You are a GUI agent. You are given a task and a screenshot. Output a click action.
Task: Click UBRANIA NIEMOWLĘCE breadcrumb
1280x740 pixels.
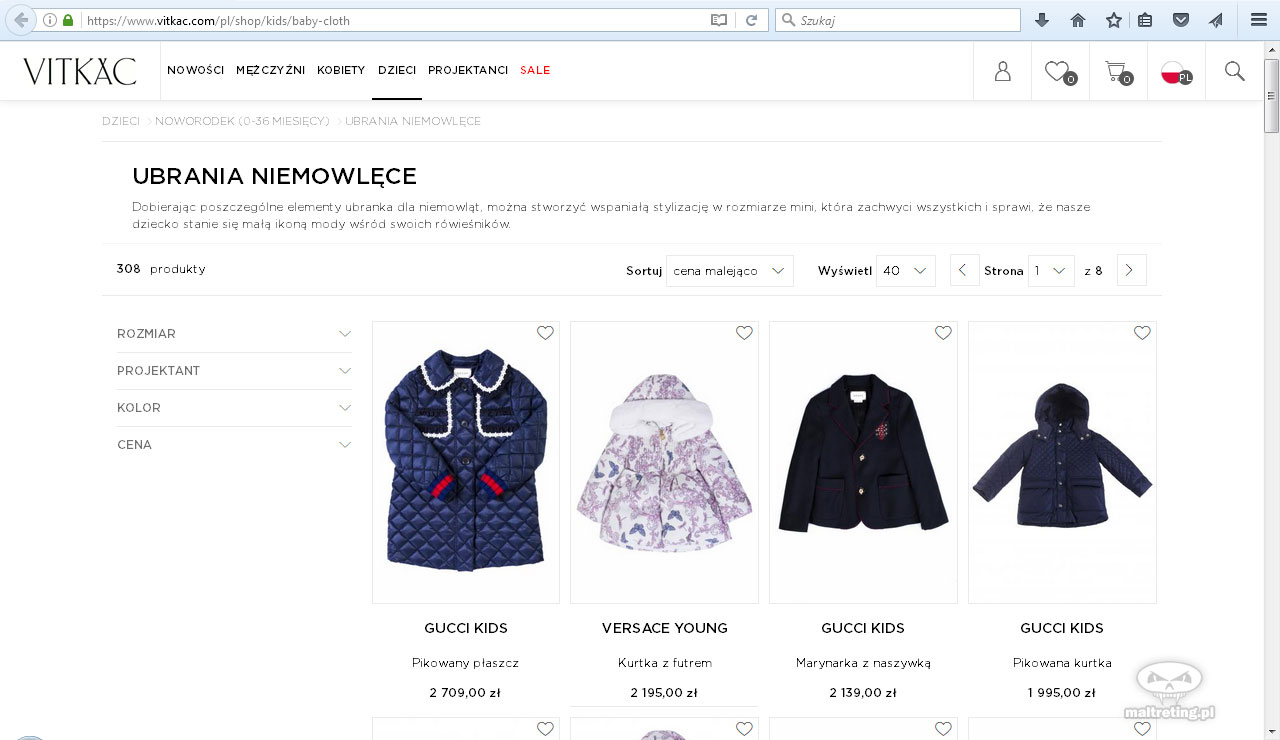(x=413, y=121)
